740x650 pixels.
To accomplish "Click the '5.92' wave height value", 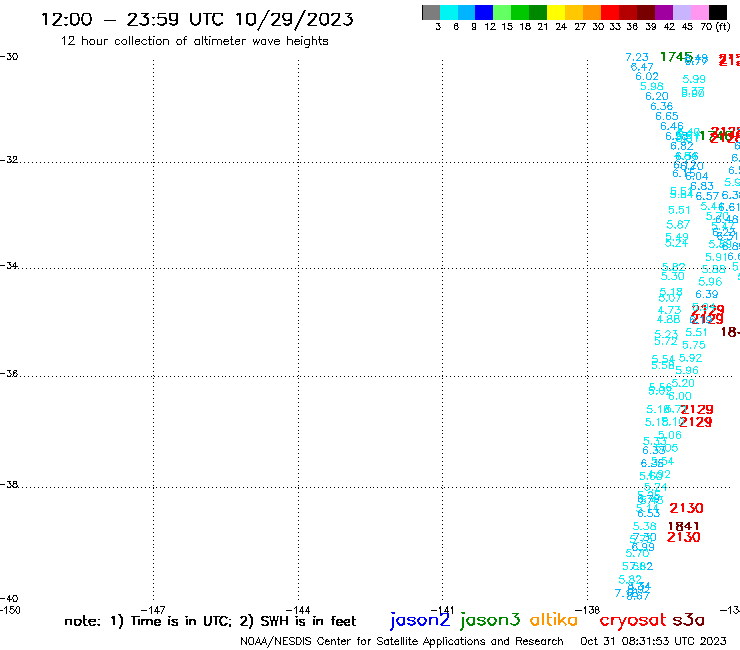I will (x=690, y=358).
